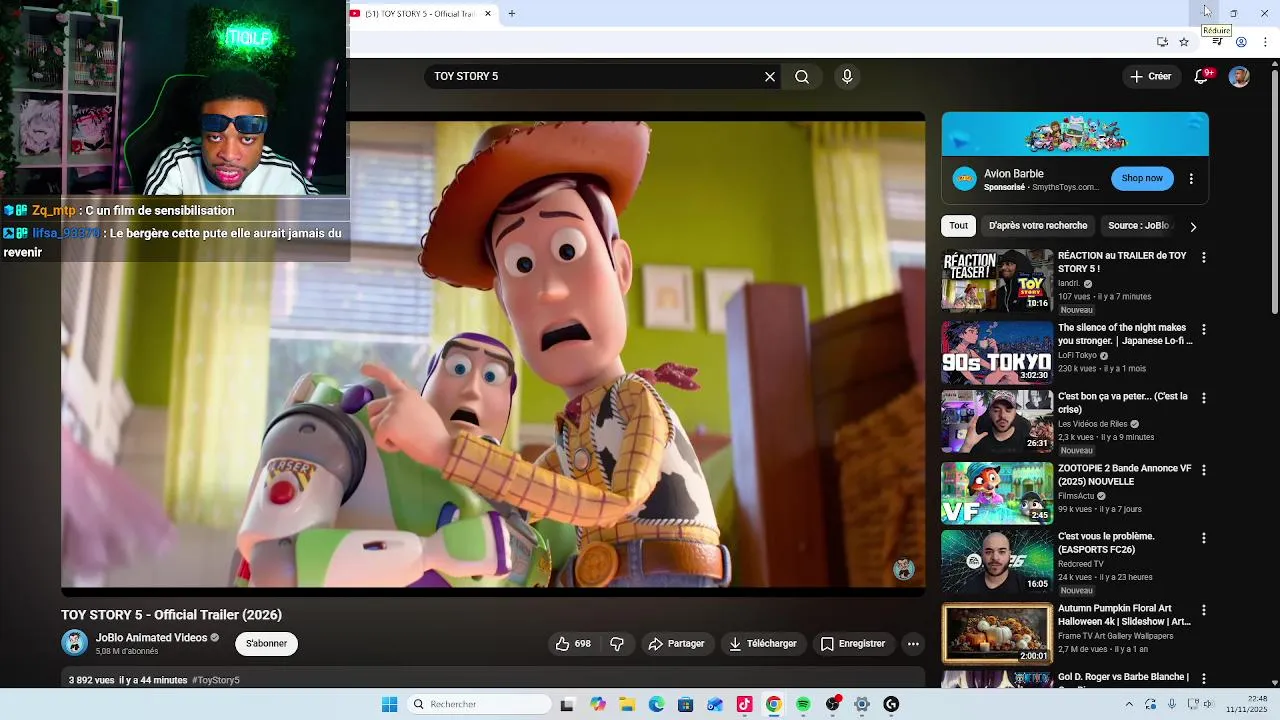Image resolution: width=1280 pixels, height=720 pixels.
Task: Click the Toy Story 5 video player
Action: (x=493, y=354)
